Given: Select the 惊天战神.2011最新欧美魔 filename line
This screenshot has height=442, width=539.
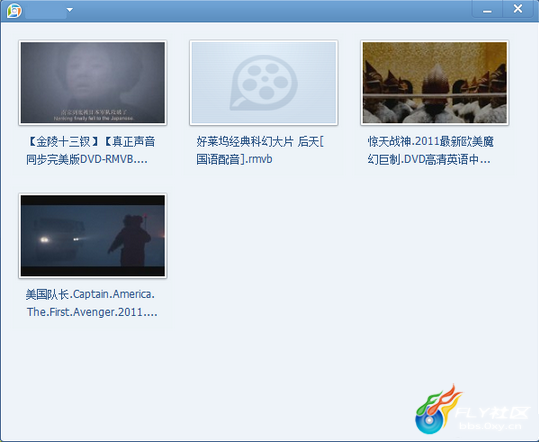Looking at the screenshot, I should (431, 142).
